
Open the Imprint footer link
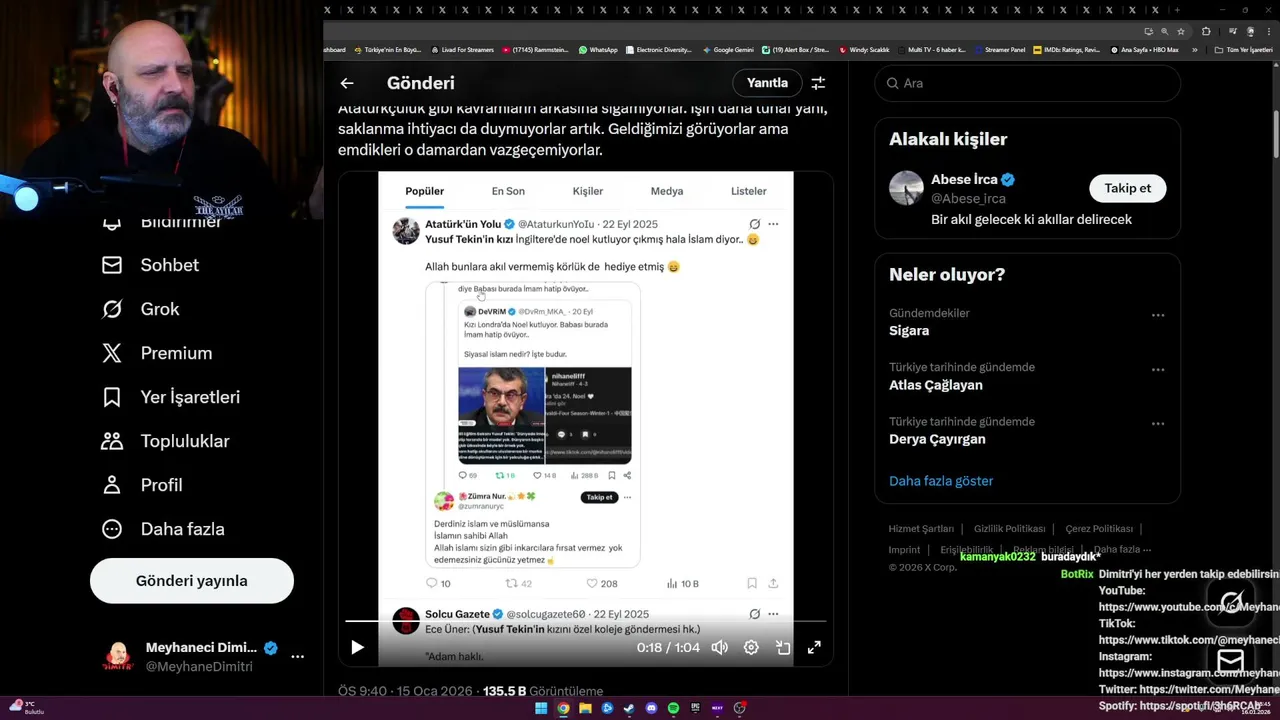(904, 549)
